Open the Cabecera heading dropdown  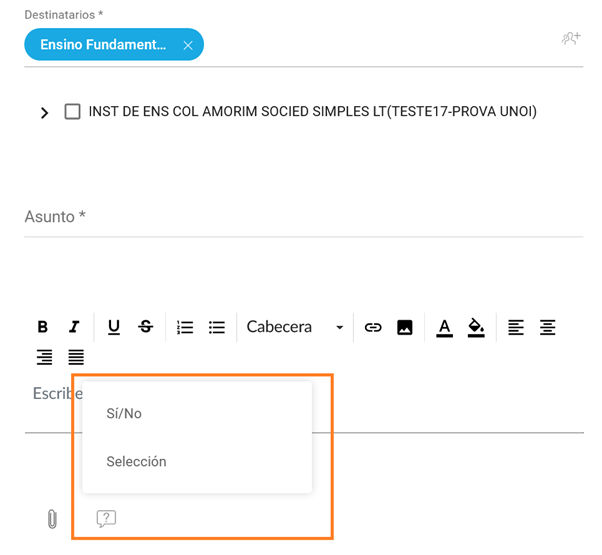295,327
